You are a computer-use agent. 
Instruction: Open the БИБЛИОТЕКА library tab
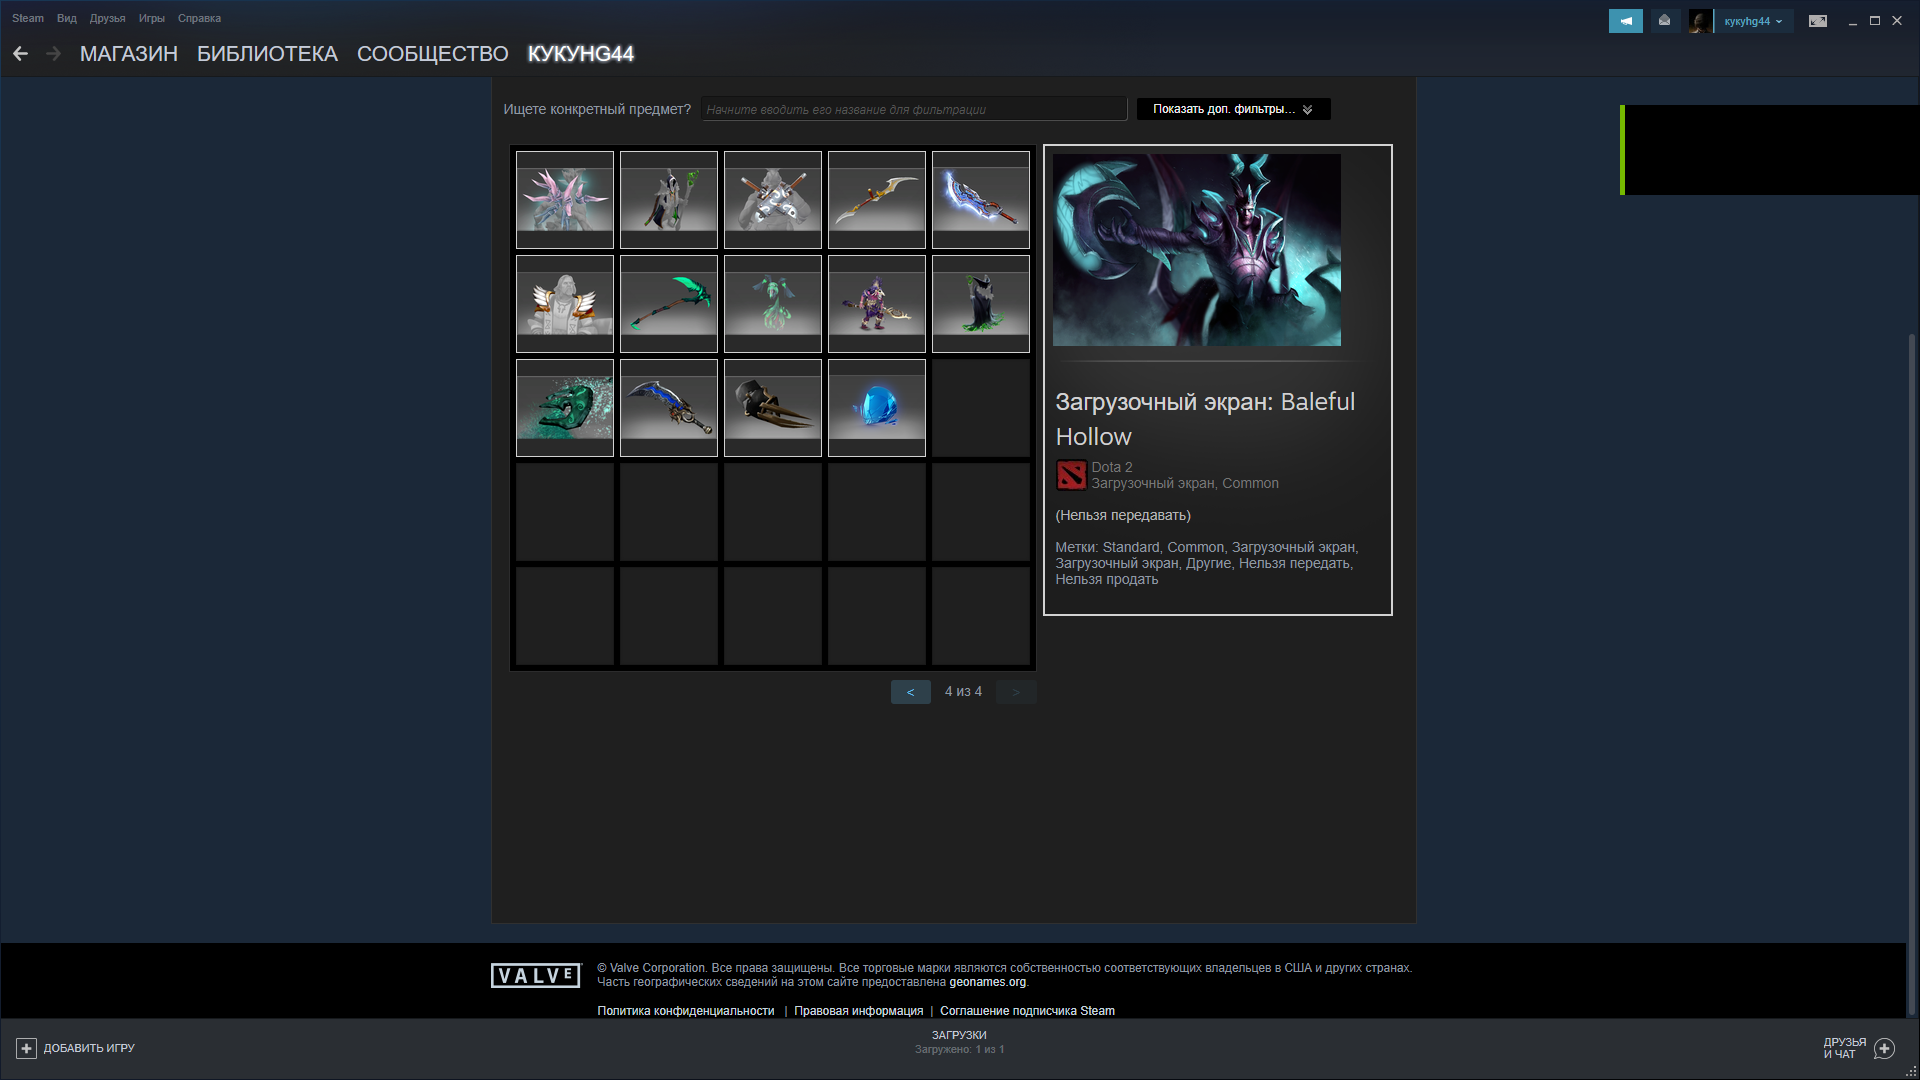[x=267, y=54]
